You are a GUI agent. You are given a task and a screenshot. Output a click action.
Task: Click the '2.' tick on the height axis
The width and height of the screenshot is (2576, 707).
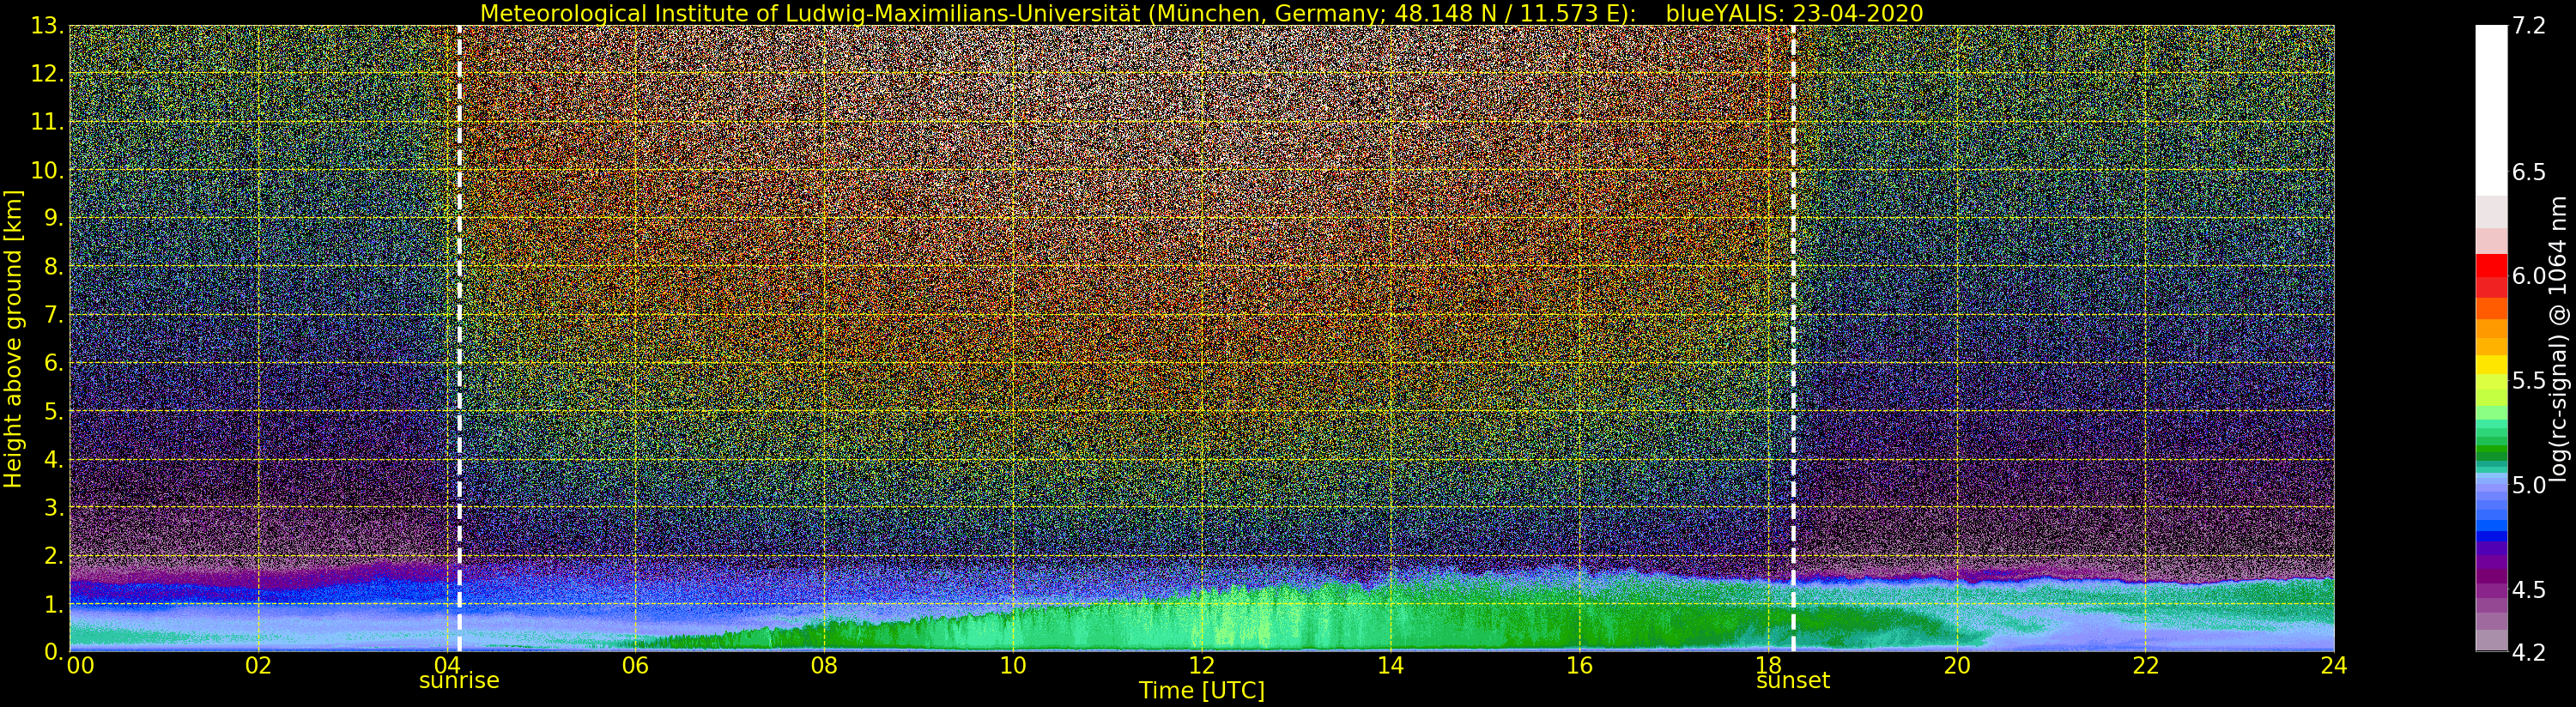coord(54,555)
